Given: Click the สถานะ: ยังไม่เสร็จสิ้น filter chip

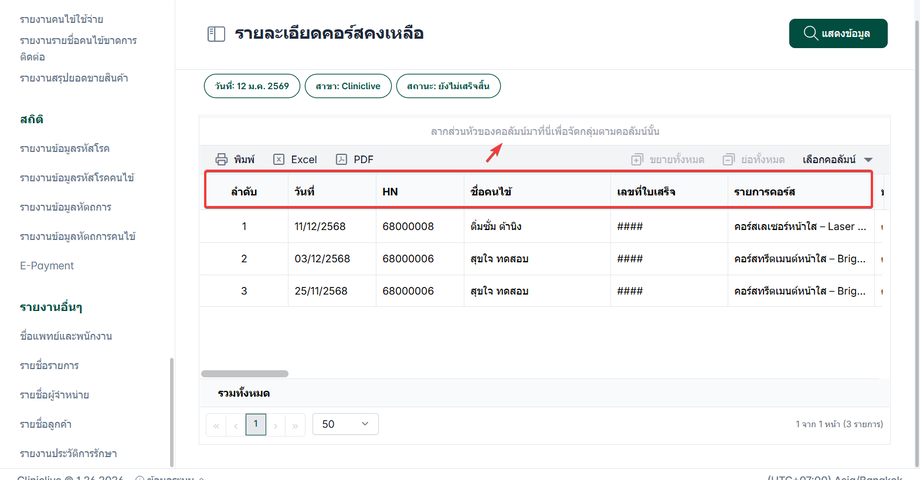Looking at the screenshot, I should tap(448, 86).
